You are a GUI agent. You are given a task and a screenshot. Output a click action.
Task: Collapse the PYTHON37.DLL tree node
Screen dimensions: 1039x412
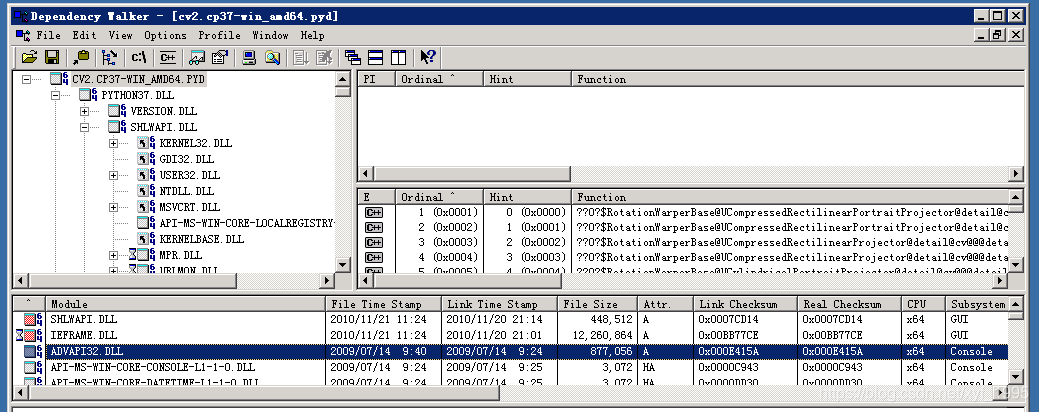(56, 95)
